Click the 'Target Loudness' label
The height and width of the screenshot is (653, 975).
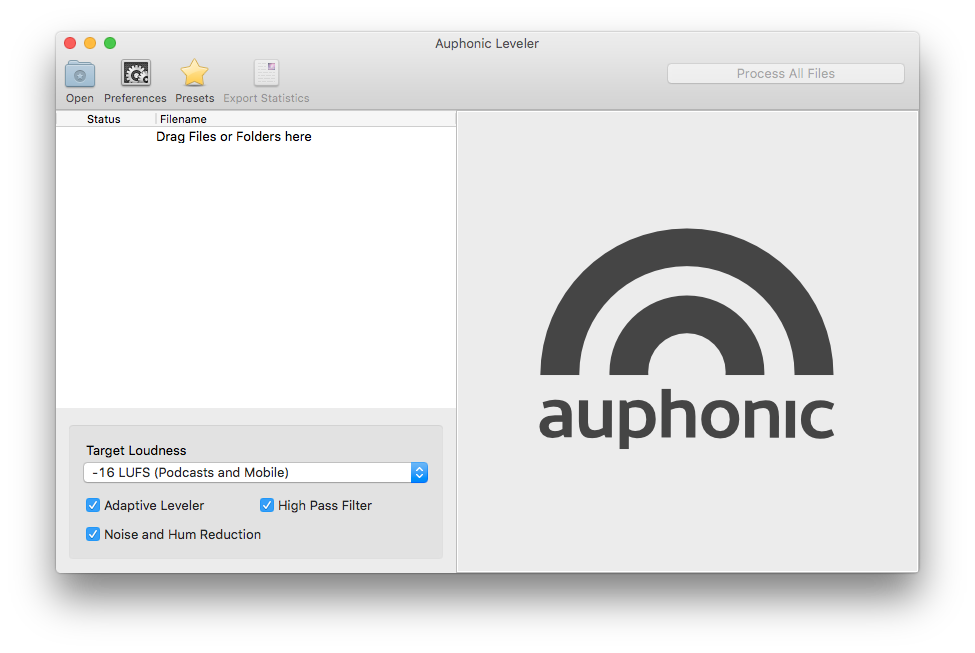pyautogui.click(x=136, y=450)
